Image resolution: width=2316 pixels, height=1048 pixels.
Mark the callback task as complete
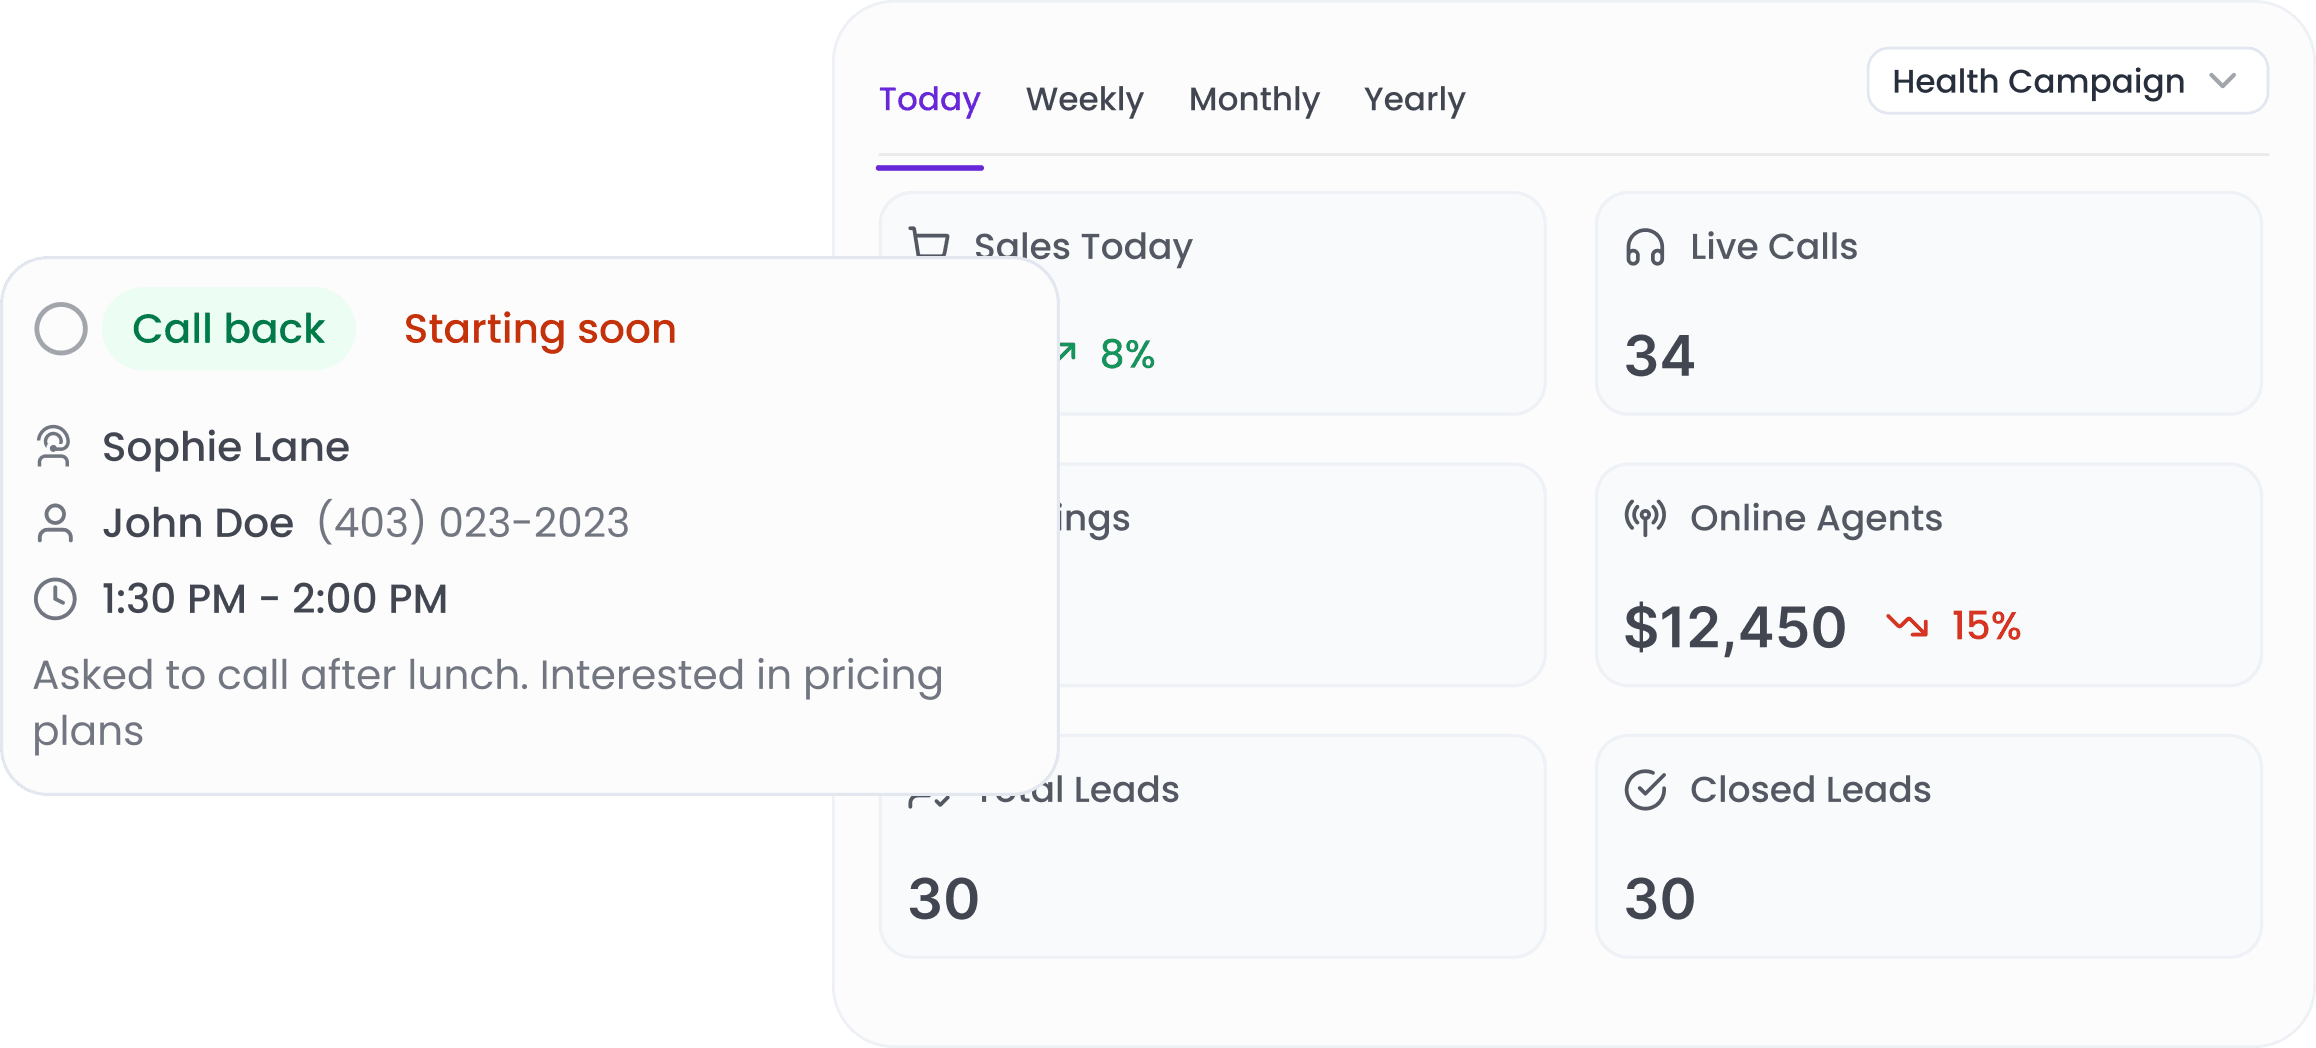(x=60, y=328)
